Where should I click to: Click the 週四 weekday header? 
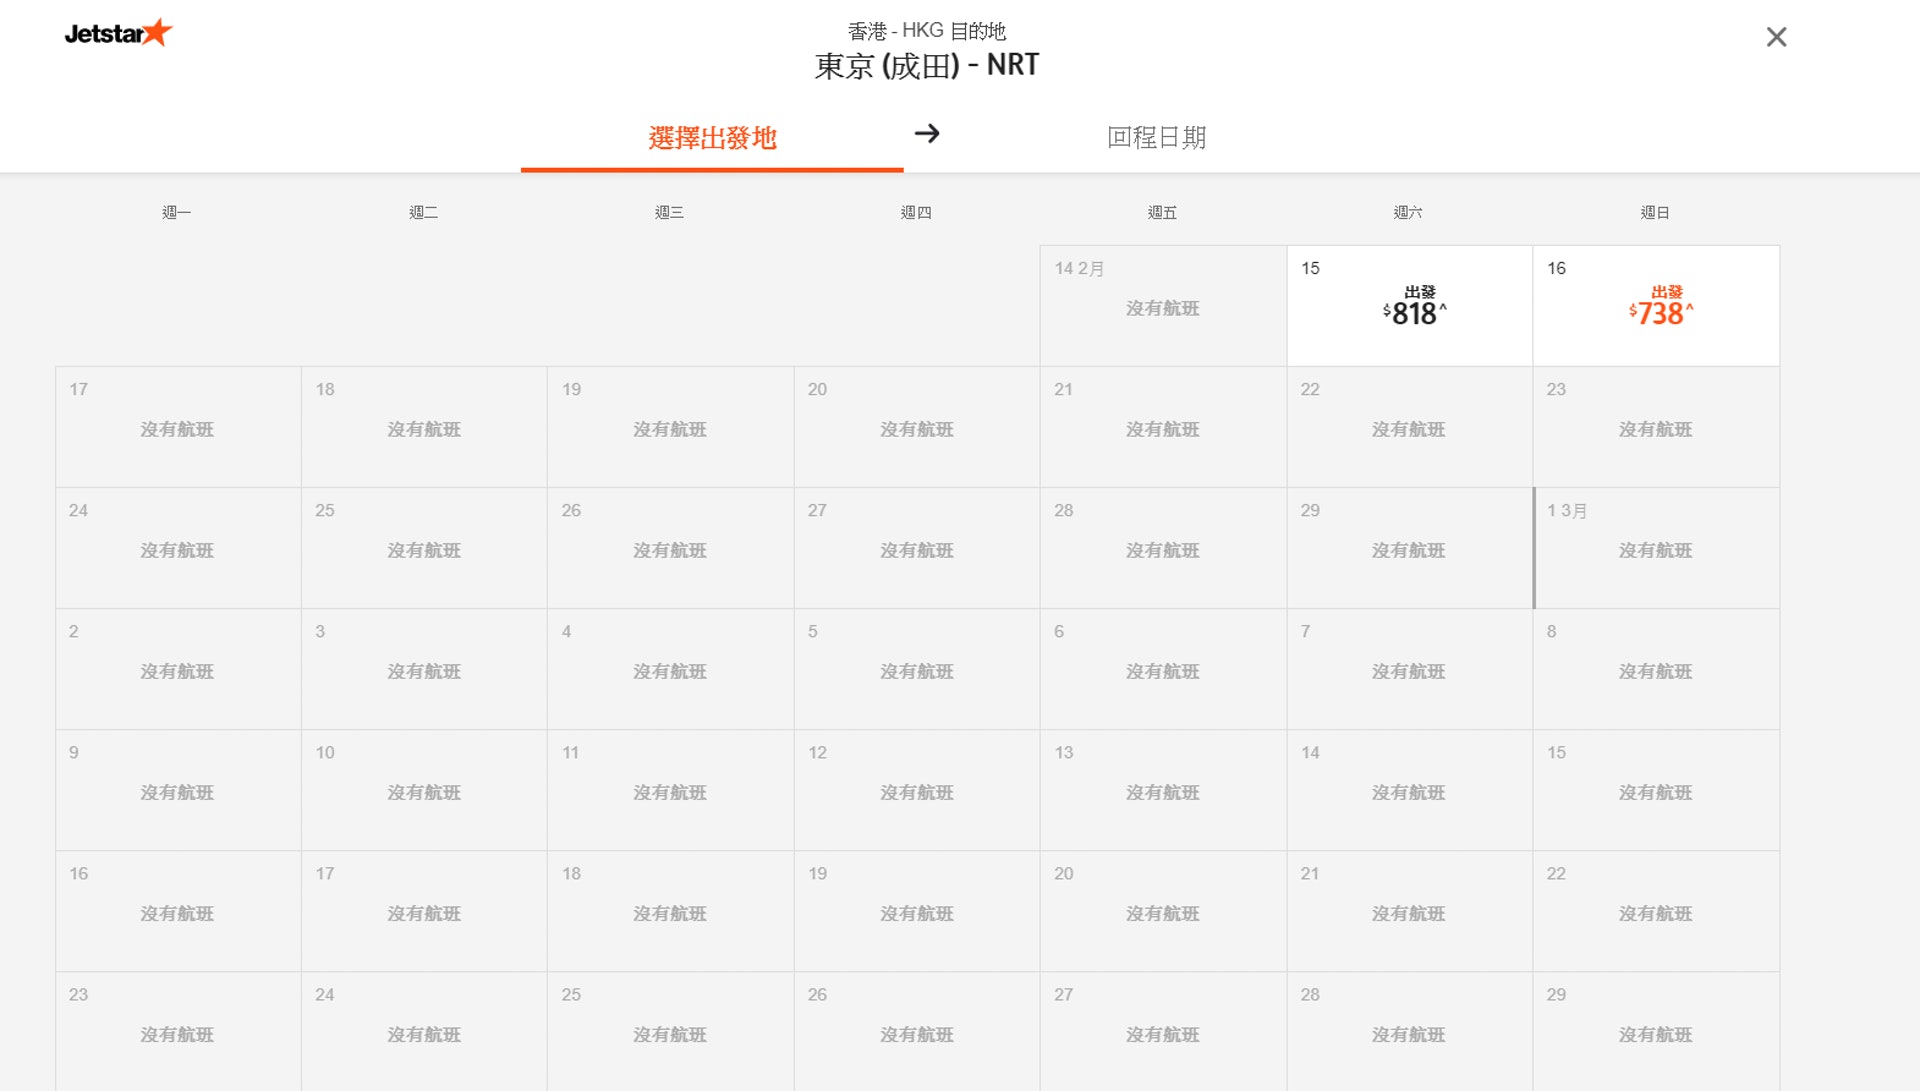(x=916, y=212)
